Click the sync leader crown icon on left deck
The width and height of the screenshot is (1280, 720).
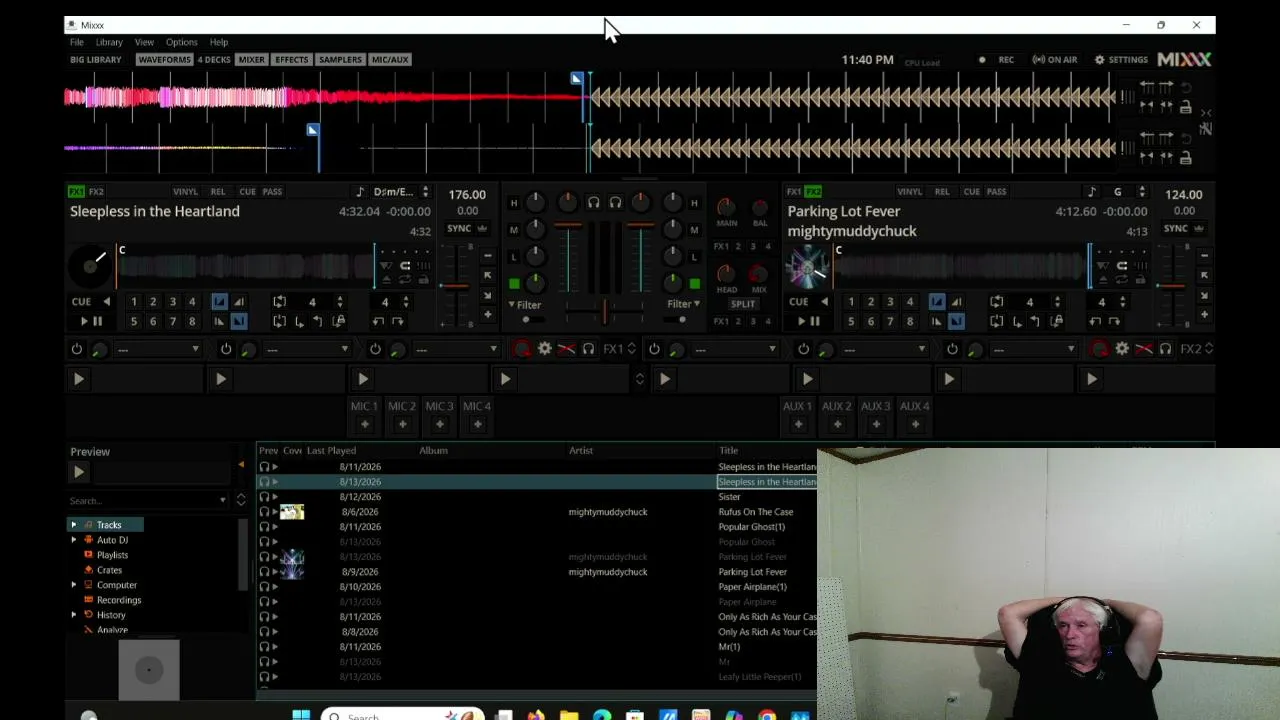[482, 228]
